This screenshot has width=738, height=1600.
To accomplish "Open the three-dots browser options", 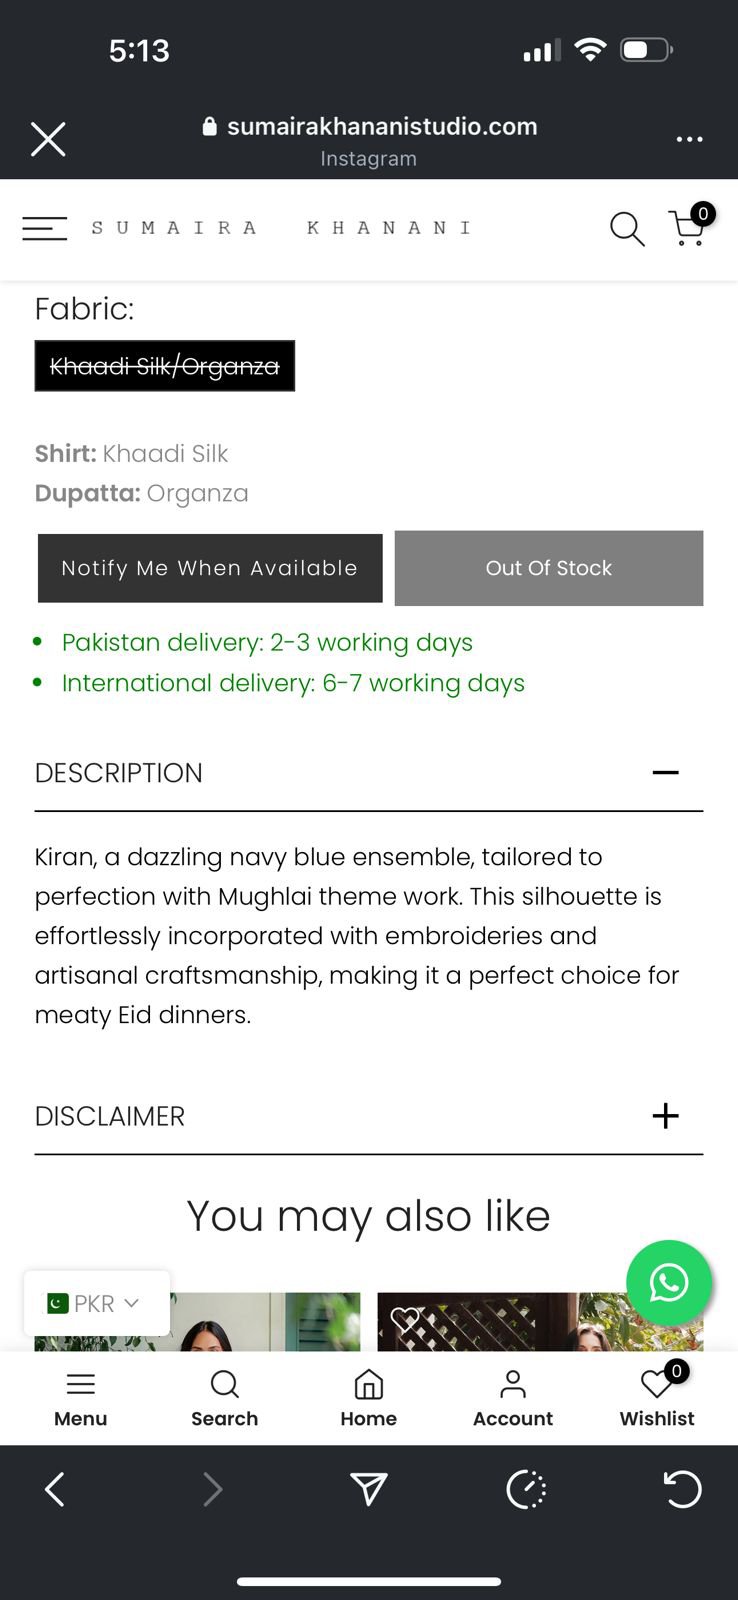I will pyautogui.click(x=689, y=140).
